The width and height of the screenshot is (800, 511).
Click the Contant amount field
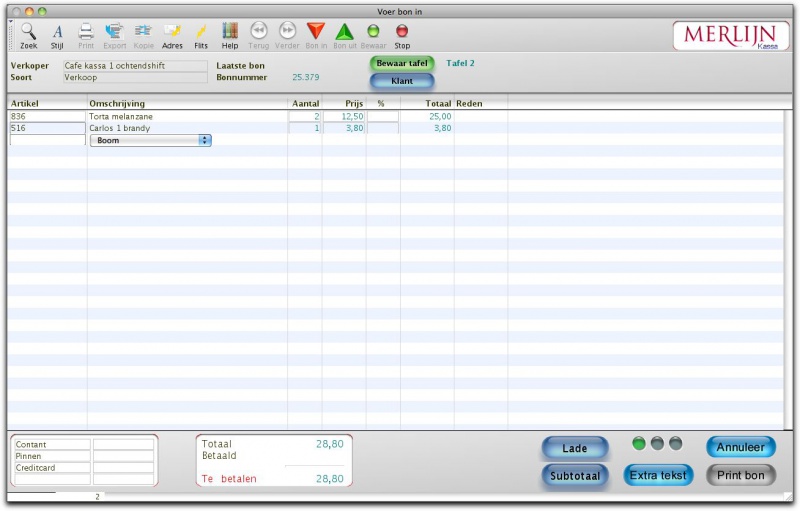(x=123, y=444)
